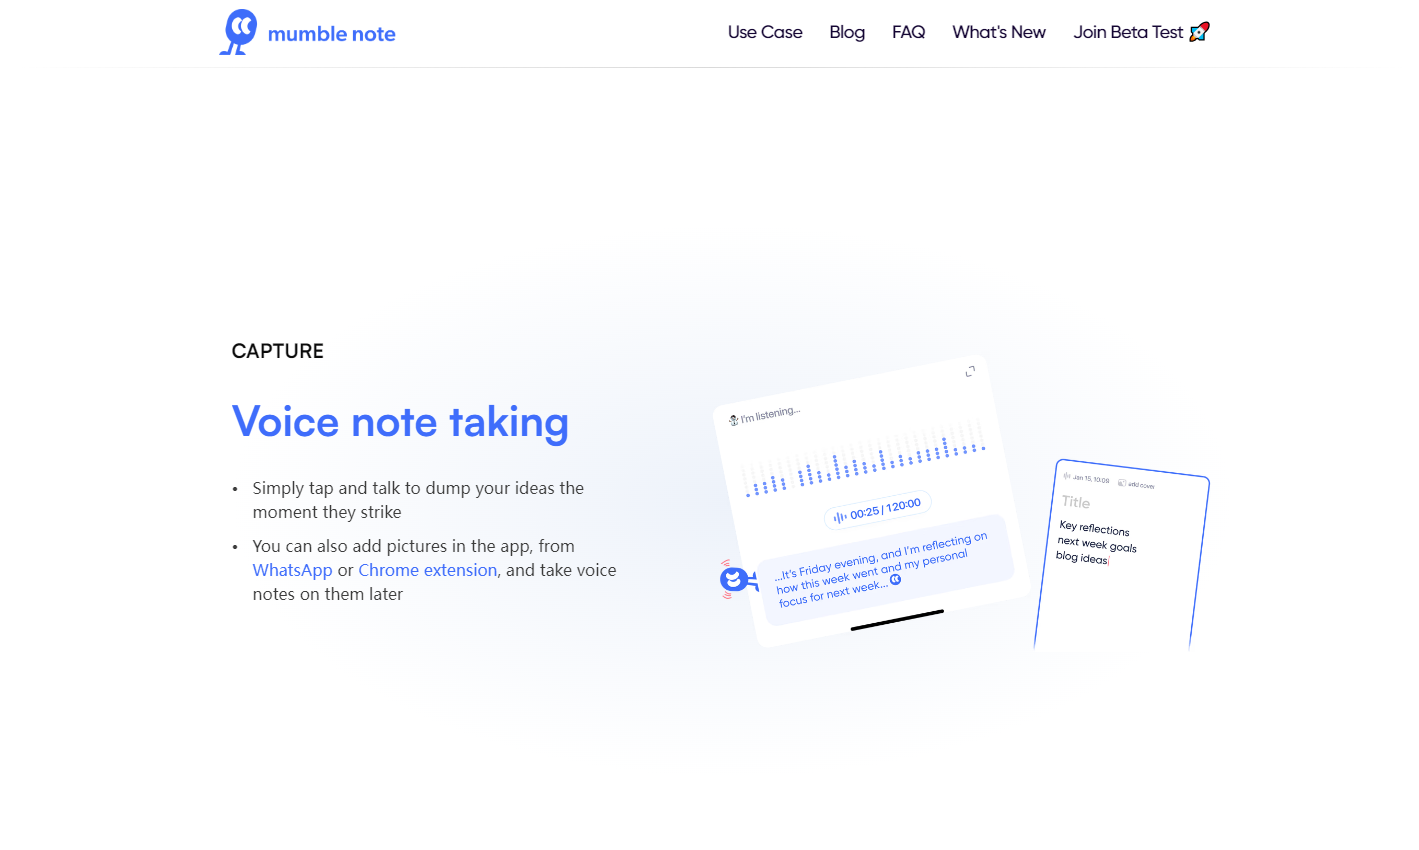
Task: Click the audio icon beside the Jan 15 timestamp
Action: click(x=1066, y=476)
